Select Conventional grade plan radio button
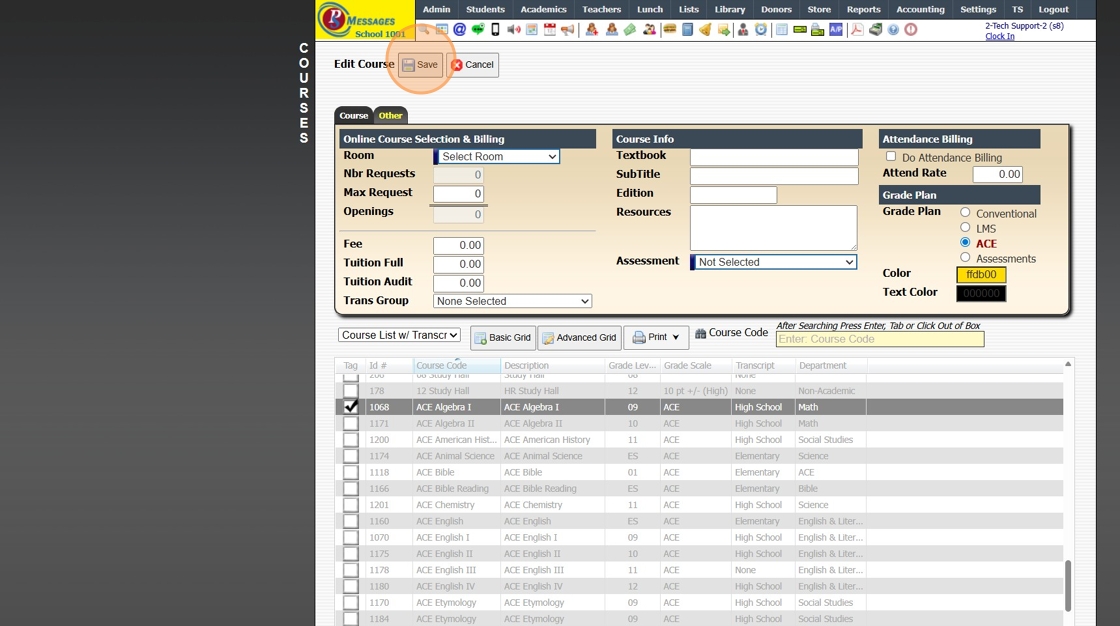 pyautogui.click(x=965, y=213)
